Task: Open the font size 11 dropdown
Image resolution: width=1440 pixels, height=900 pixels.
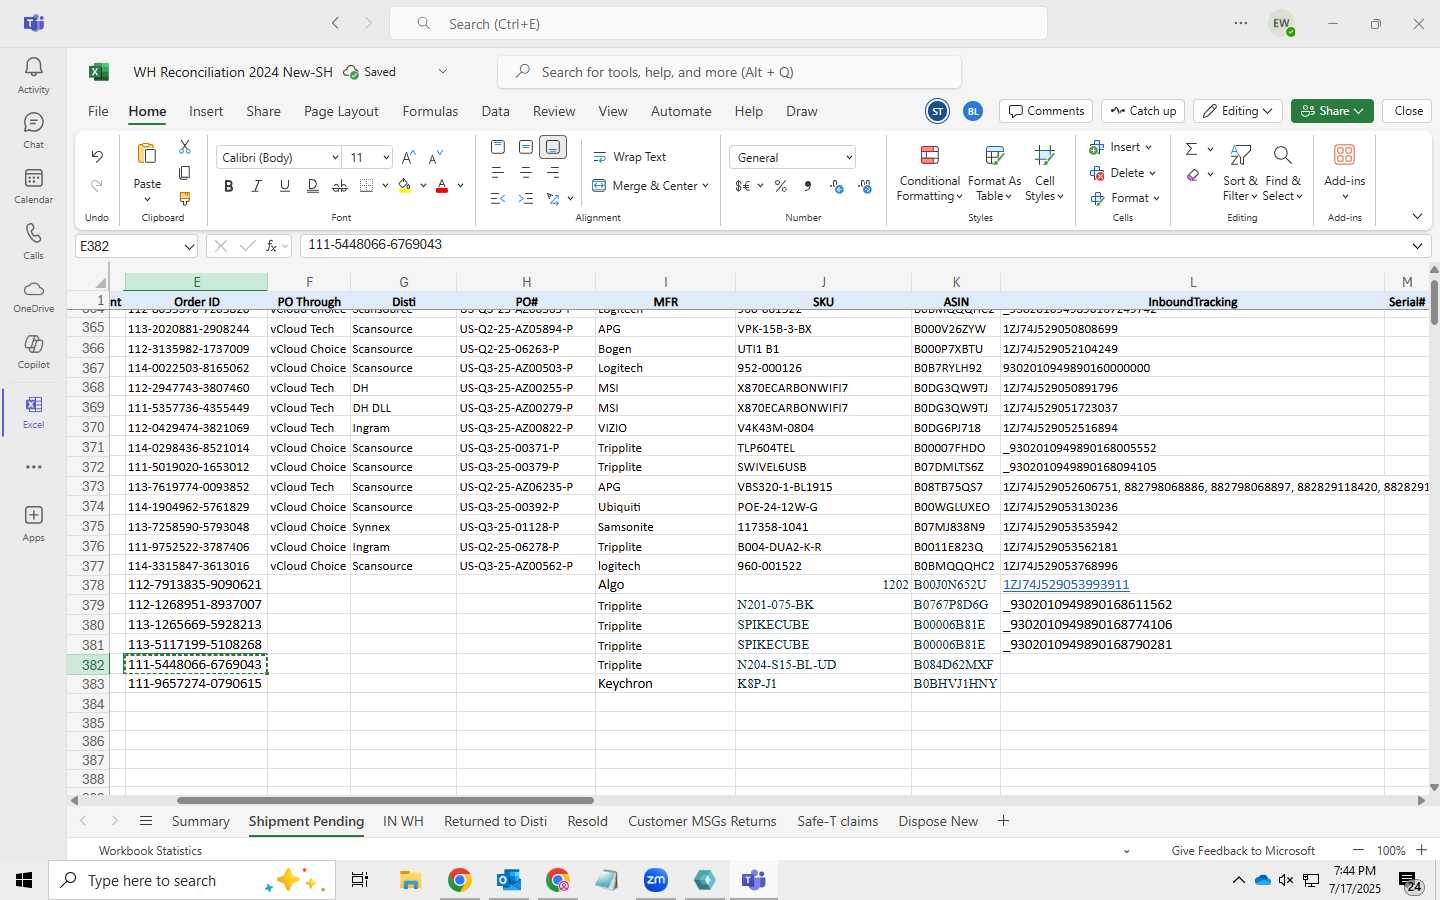Action: 386,158
